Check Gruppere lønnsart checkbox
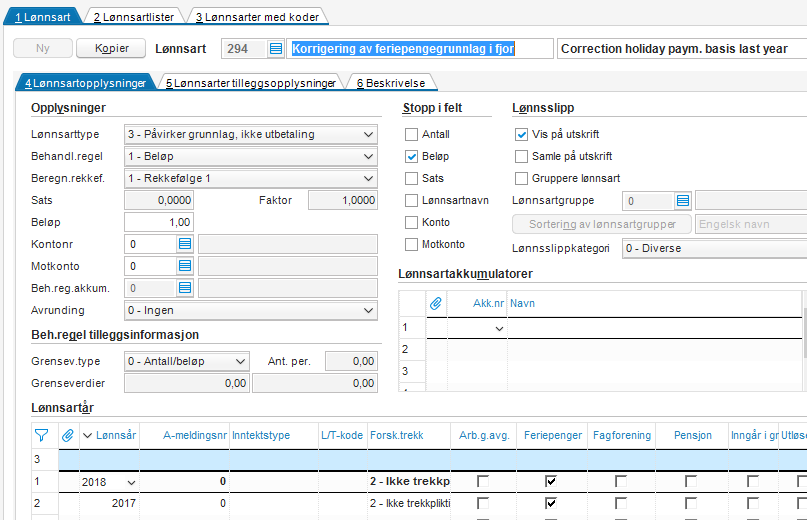The image size is (807, 520). pos(521,178)
